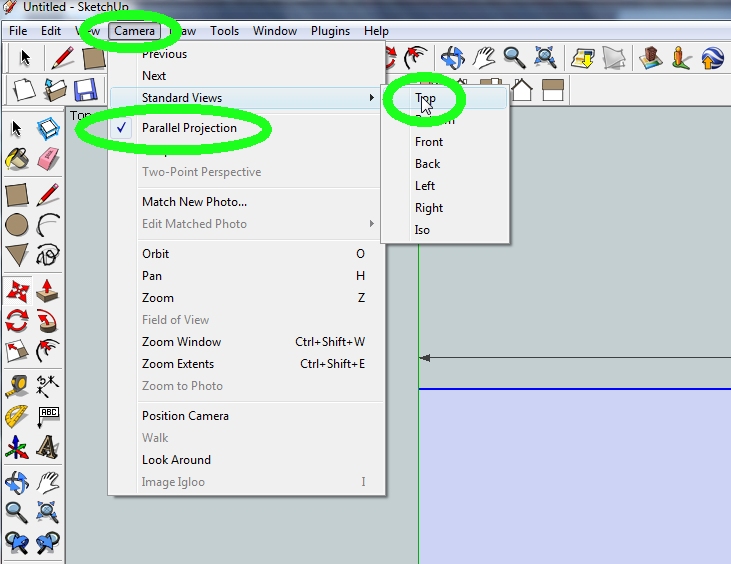Select the Eraser tool
This screenshot has height=564, width=731.
(48, 159)
